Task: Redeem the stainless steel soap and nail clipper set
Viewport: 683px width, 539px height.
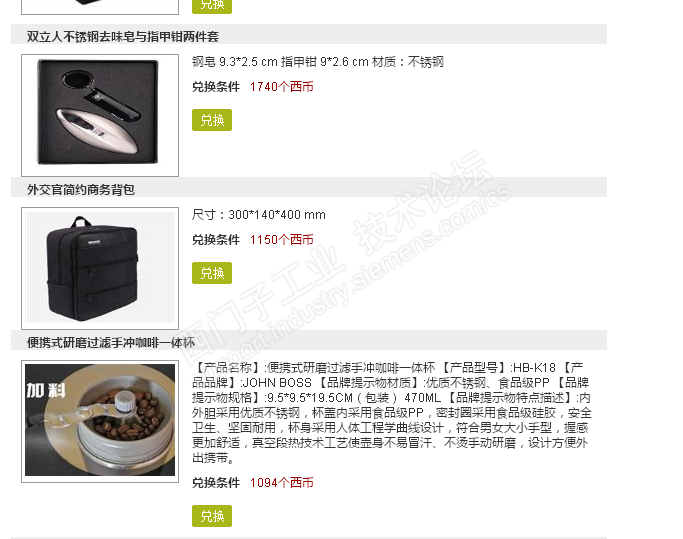Action: coord(212,120)
